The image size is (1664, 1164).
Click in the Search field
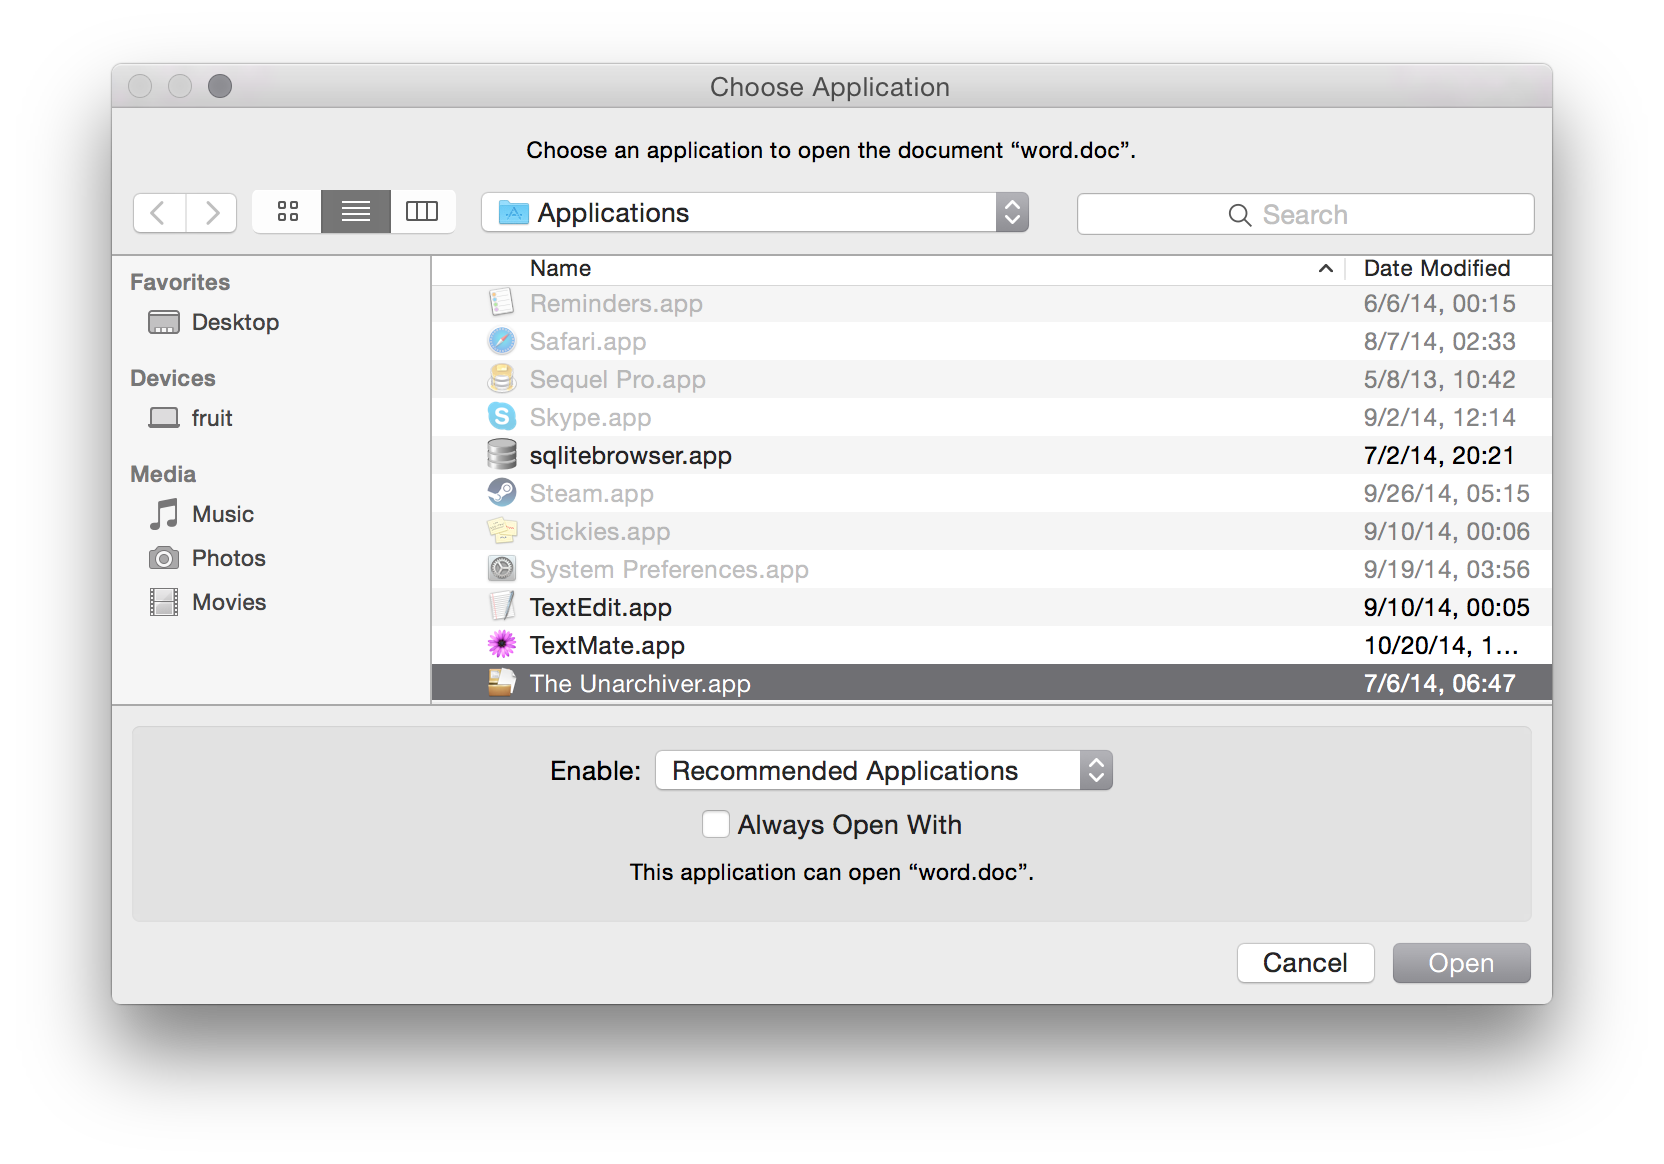tap(1305, 214)
